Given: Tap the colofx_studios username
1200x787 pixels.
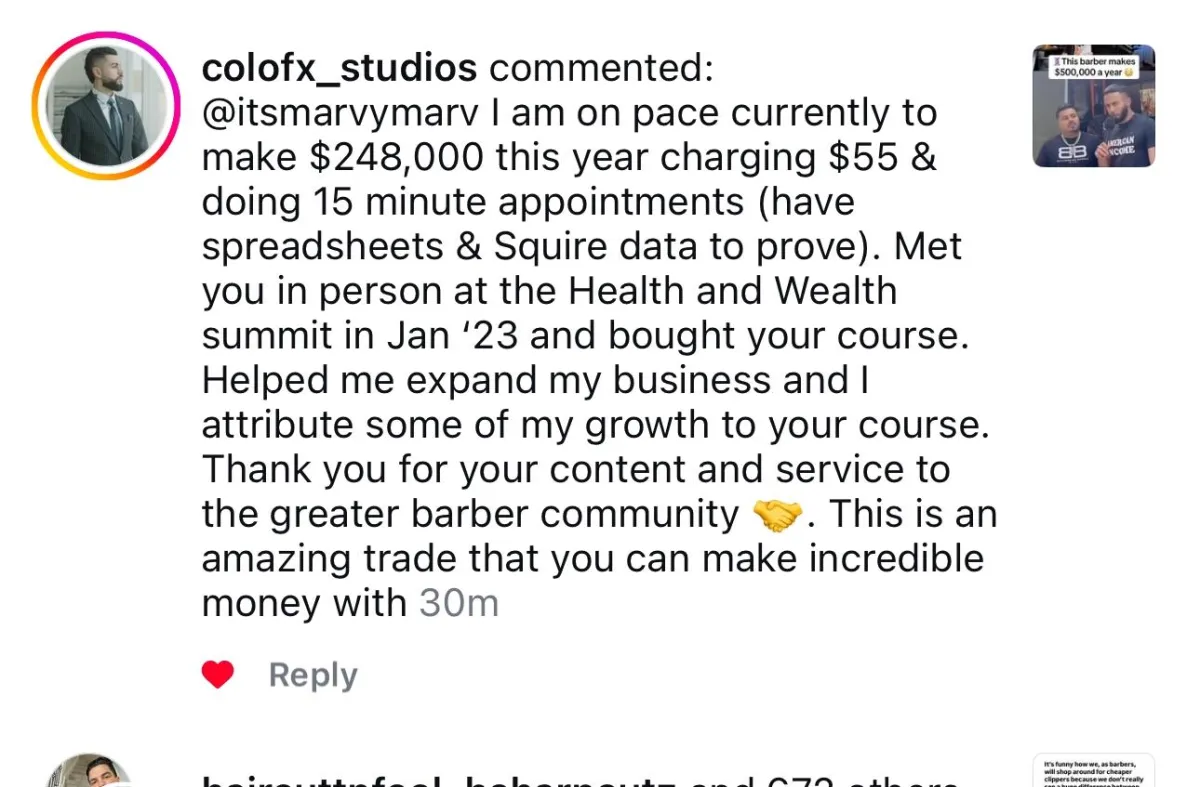Looking at the screenshot, I should click(339, 68).
